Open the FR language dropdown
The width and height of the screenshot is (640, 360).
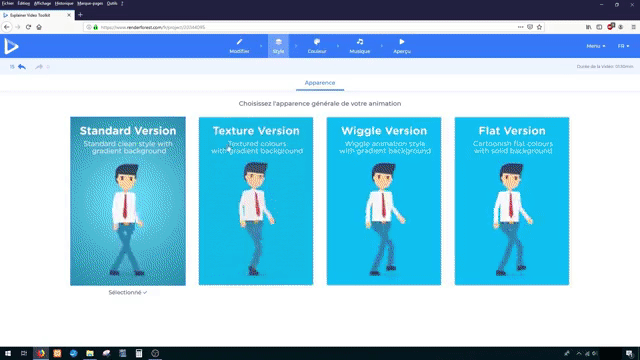tap(623, 46)
